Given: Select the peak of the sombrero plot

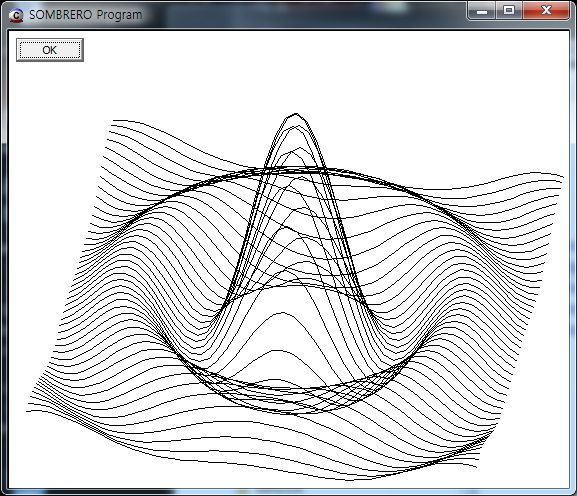Looking at the screenshot, I should (296, 114).
